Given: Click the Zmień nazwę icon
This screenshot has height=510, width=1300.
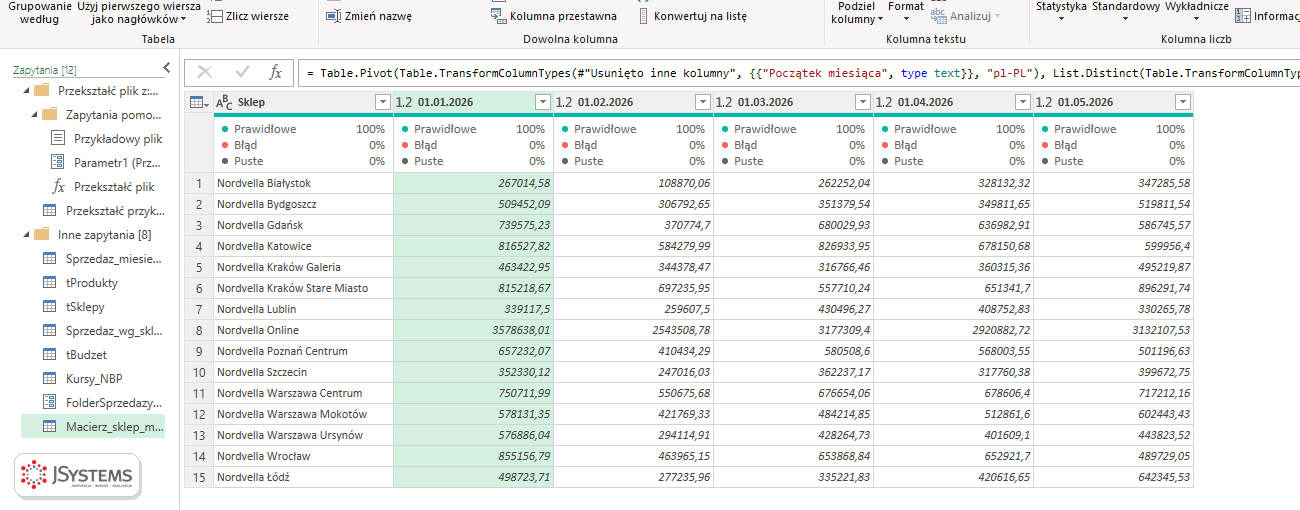Looking at the screenshot, I should coord(332,16).
